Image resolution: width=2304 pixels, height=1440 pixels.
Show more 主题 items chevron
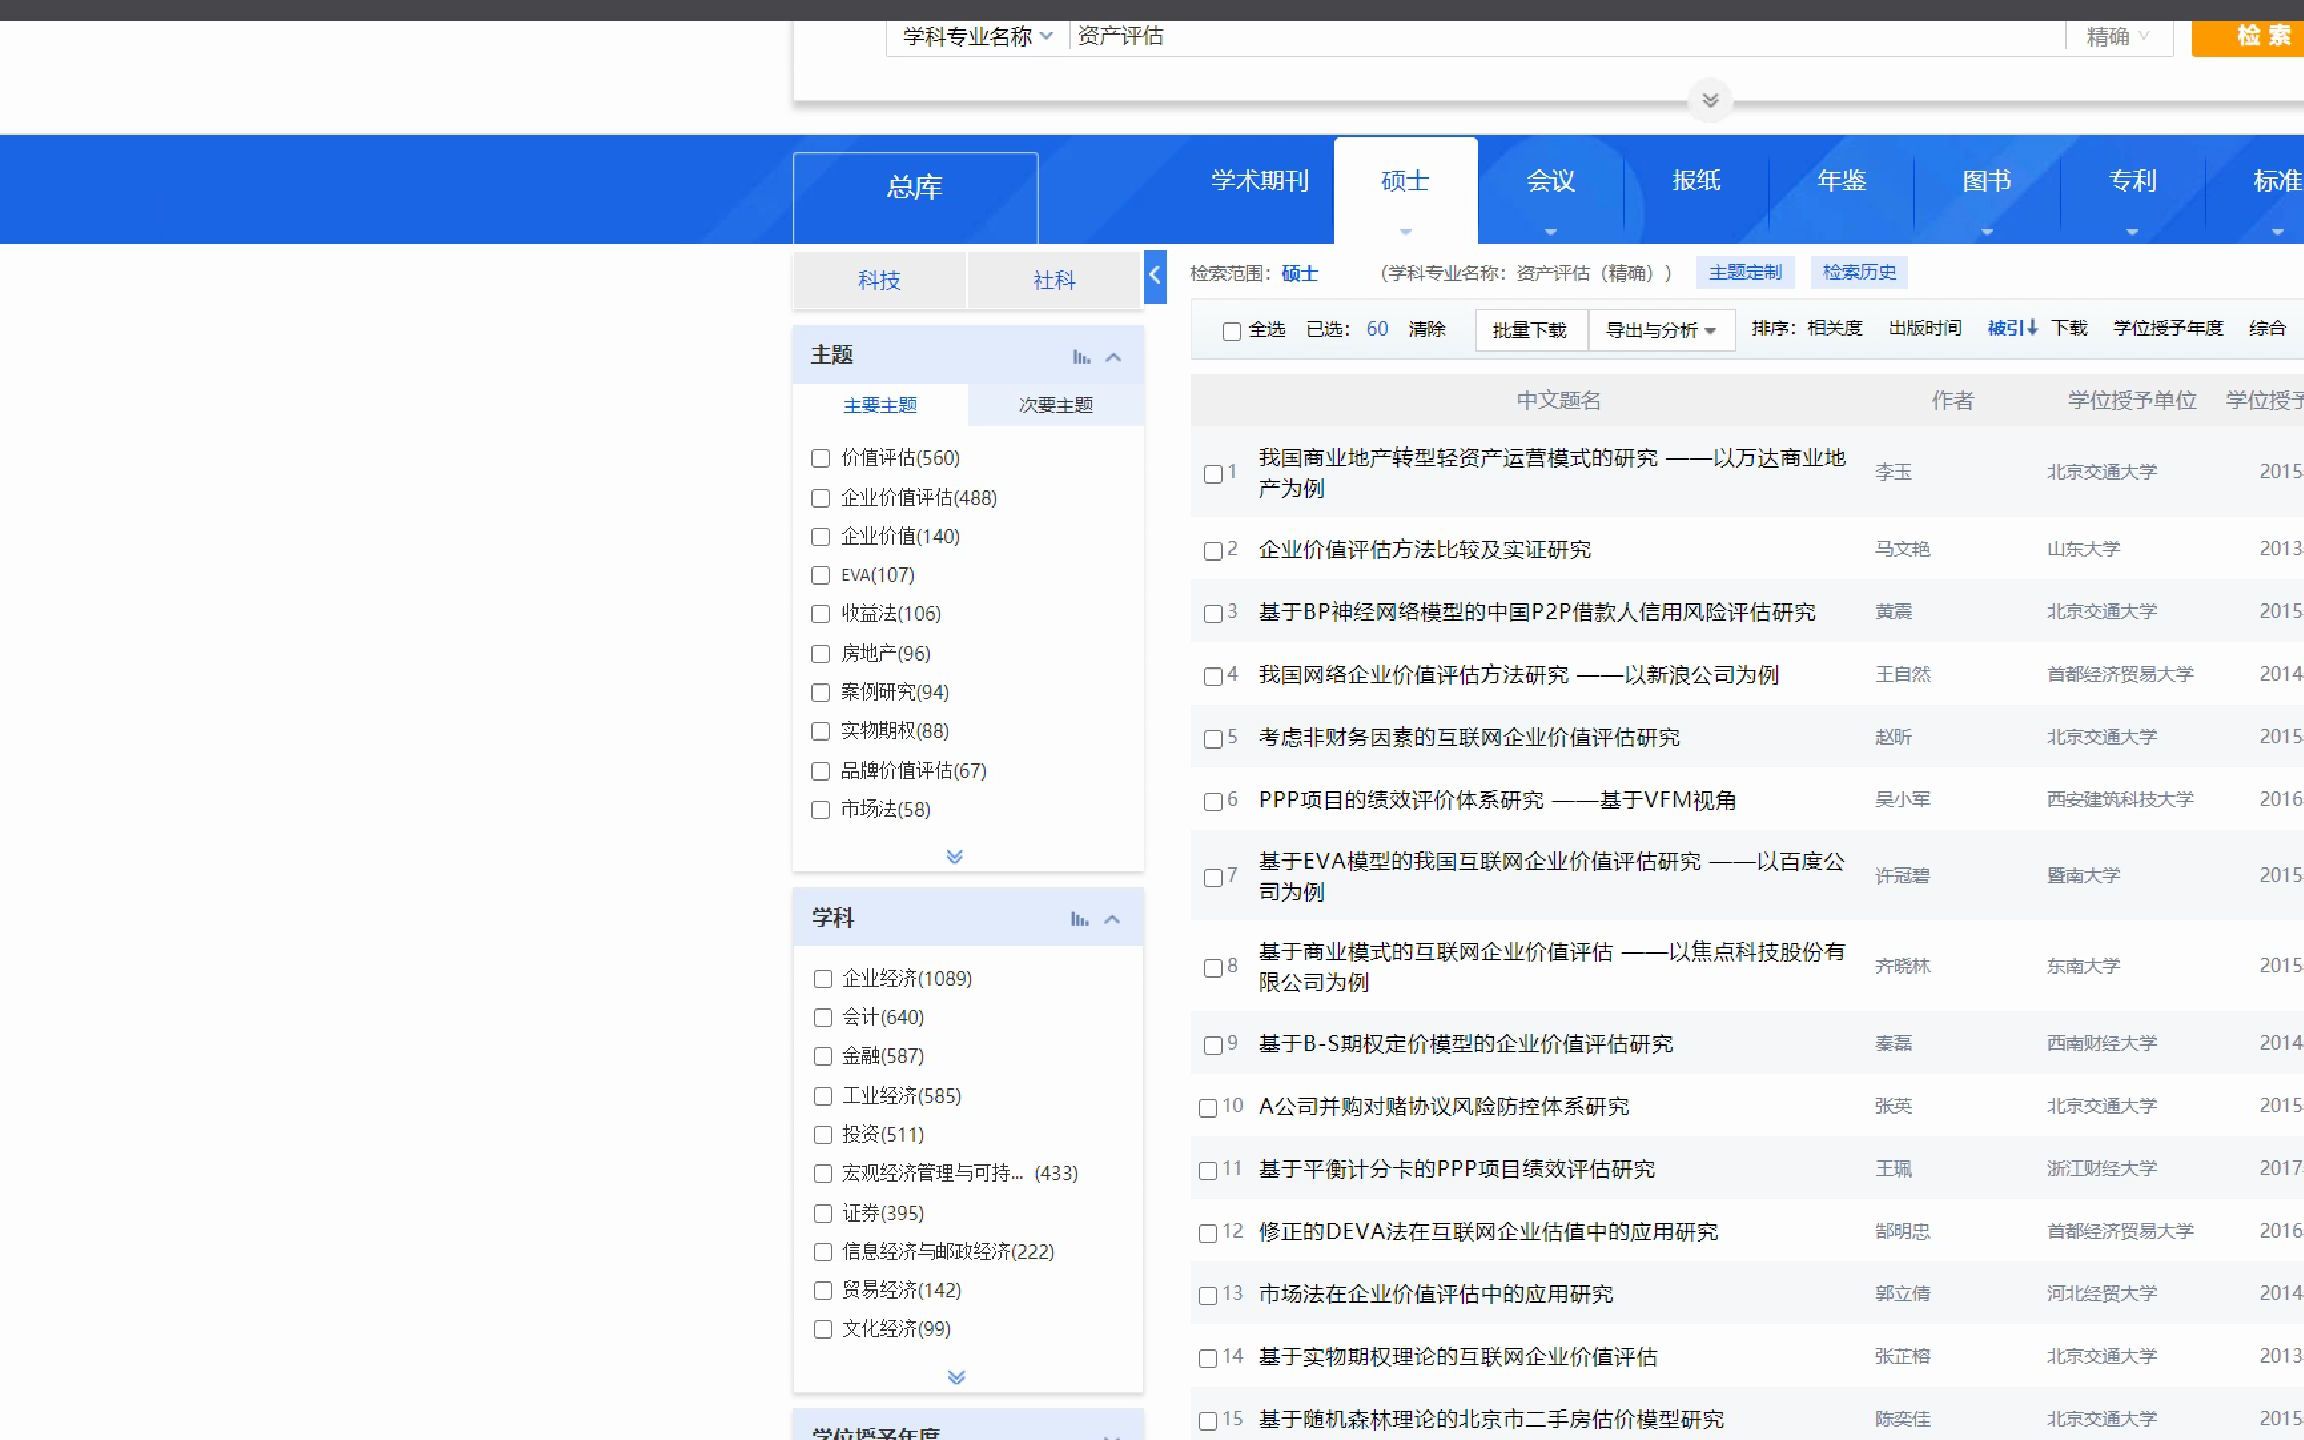954,856
